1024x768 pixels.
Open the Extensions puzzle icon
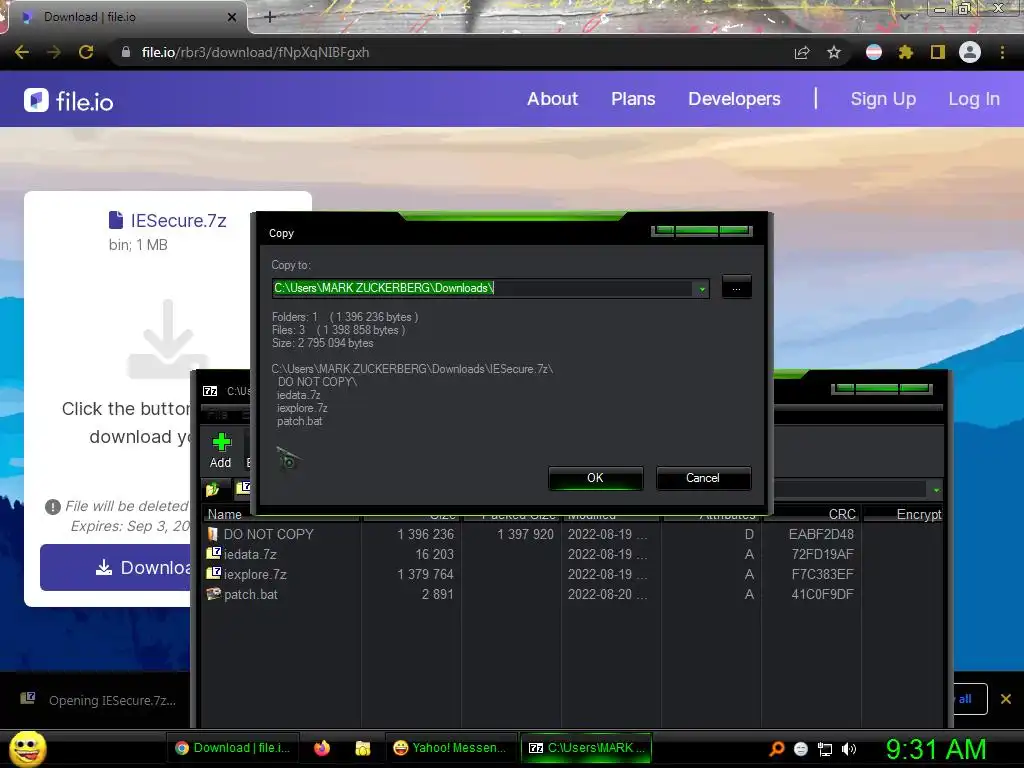[906, 52]
